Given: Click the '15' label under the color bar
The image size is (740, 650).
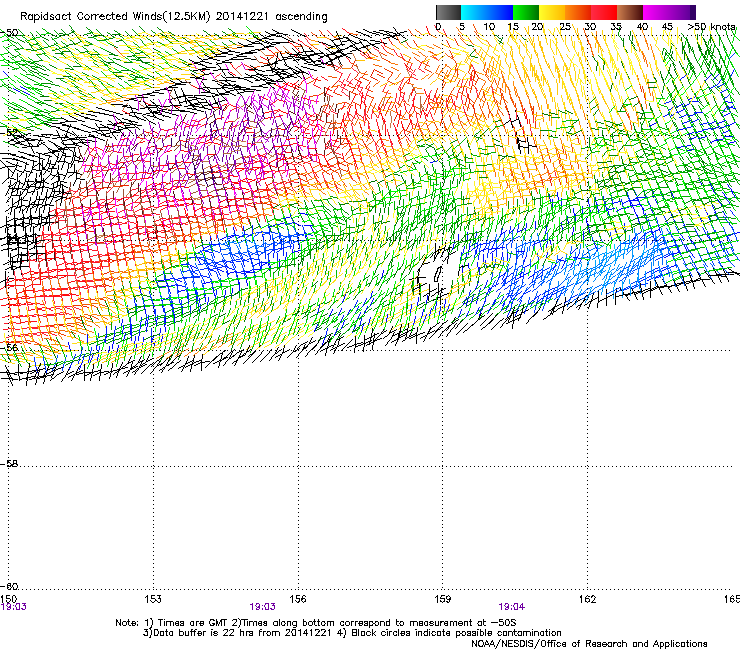Looking at the screenshot, I should (x=513, y=27).
